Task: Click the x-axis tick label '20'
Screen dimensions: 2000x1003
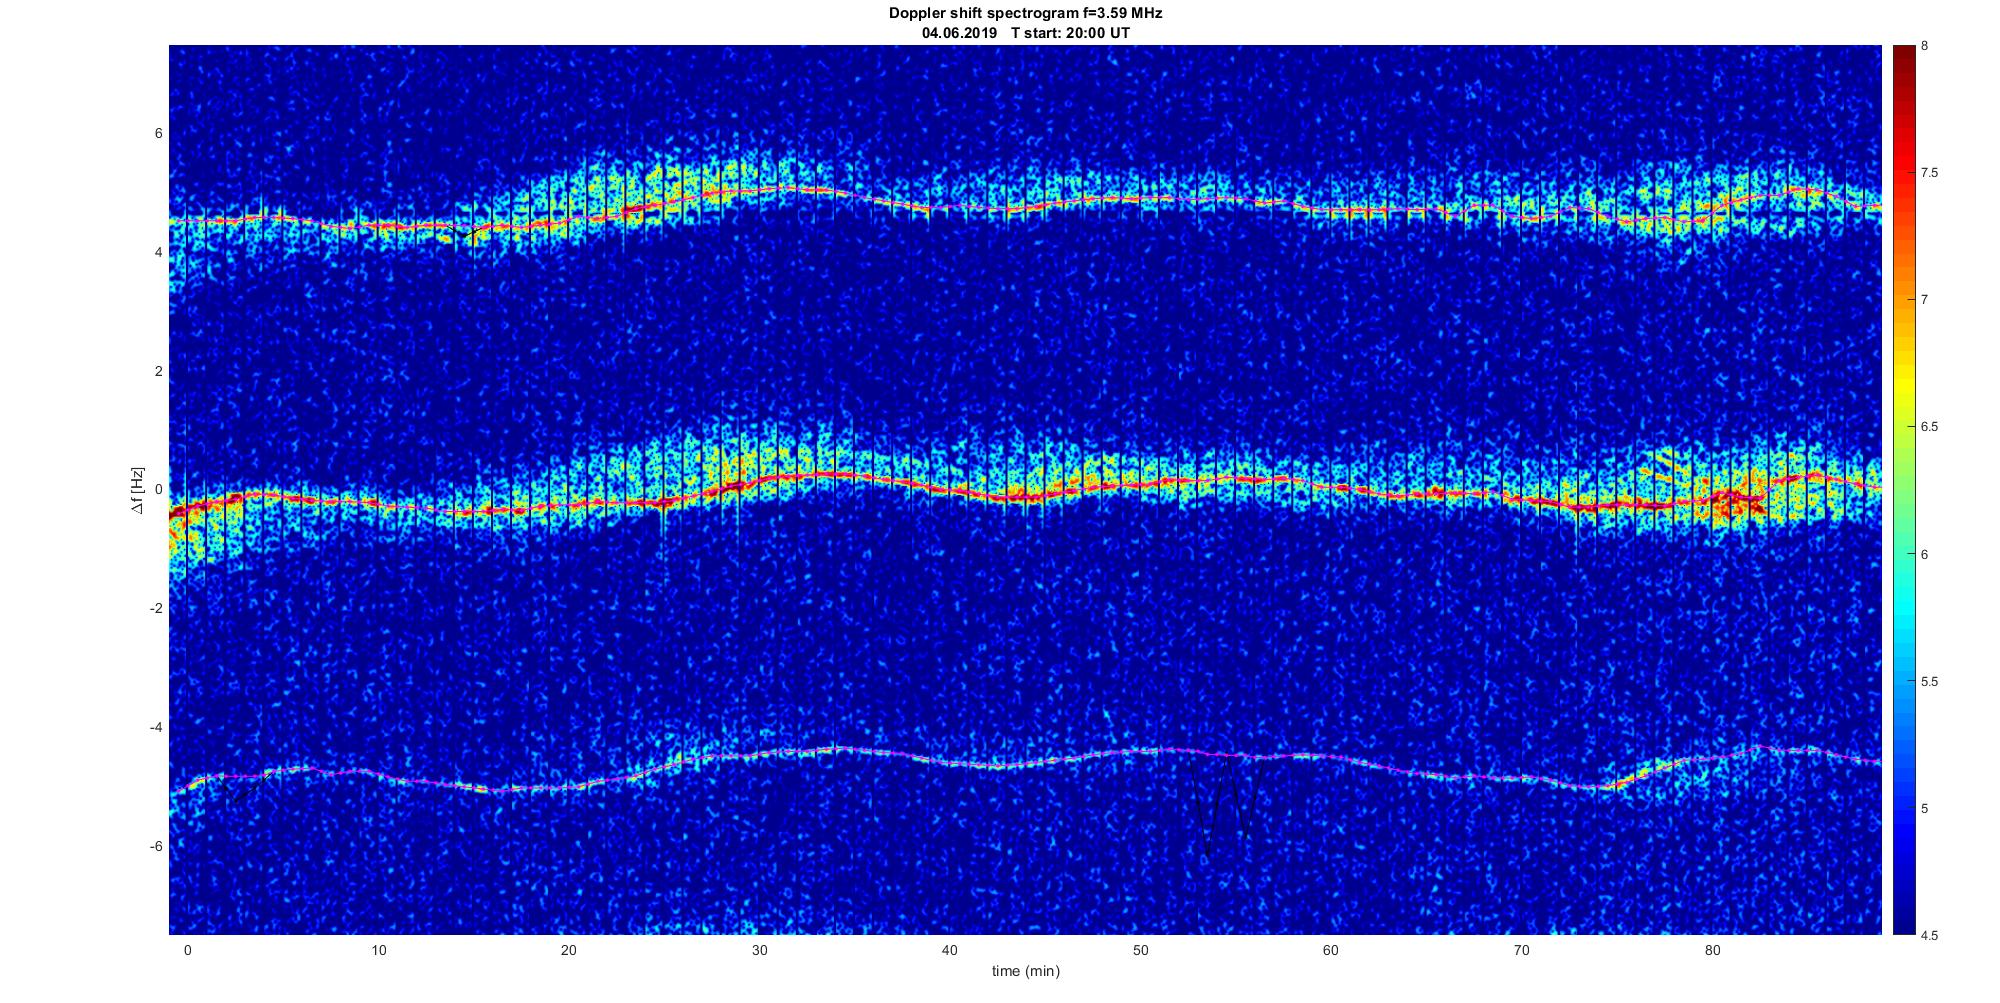Action: (x=568, y=950)
